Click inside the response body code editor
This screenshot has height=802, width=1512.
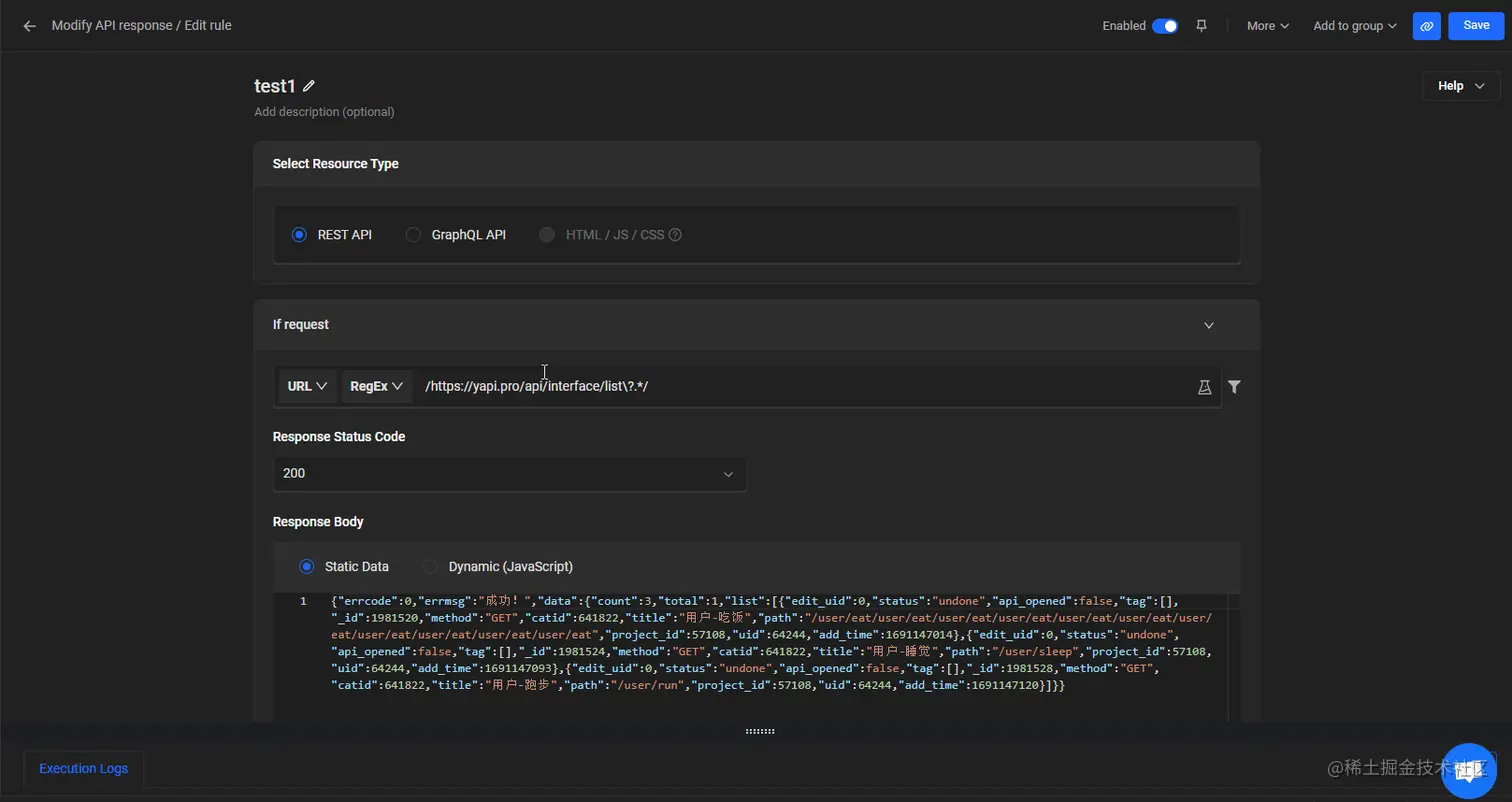756,655
